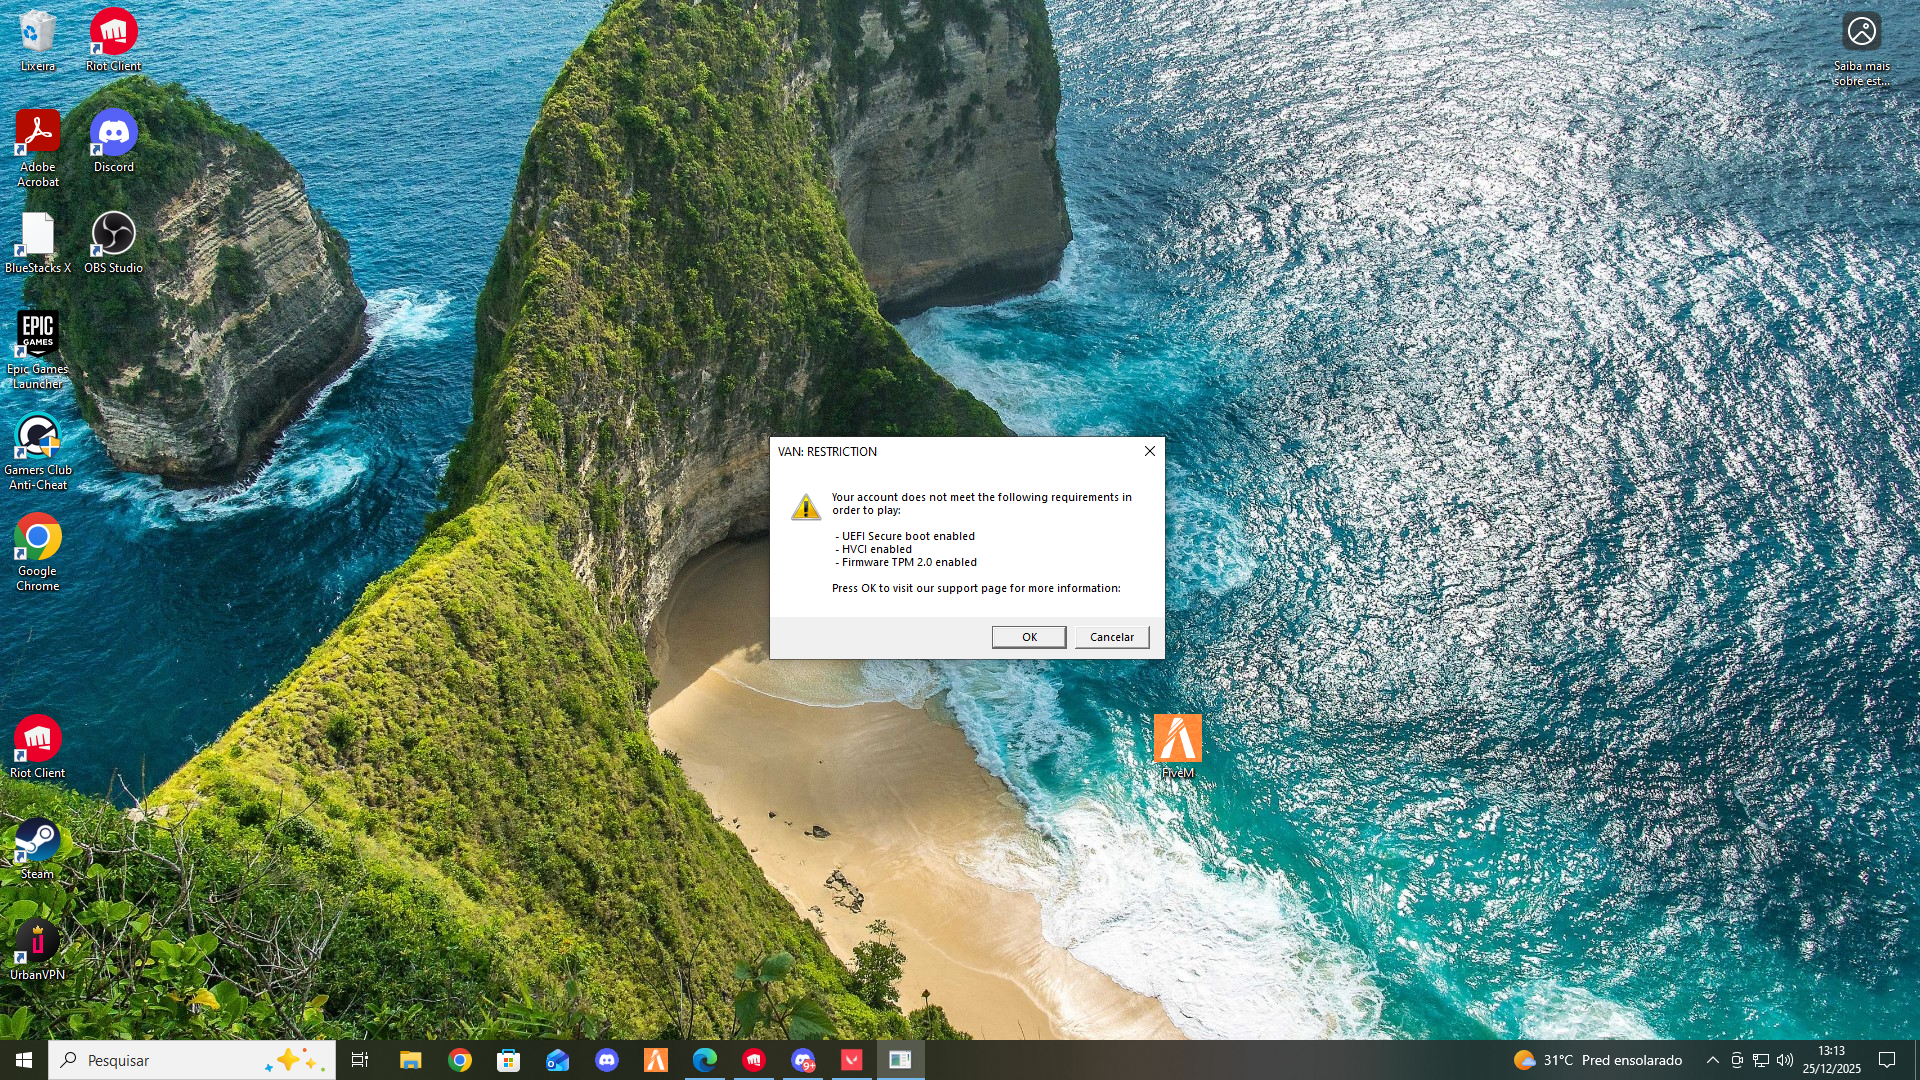Open Discord desktop shortcut
Image resolution: width=1920 pixels, height=1080 pixels.
click(x=113, y=134)
